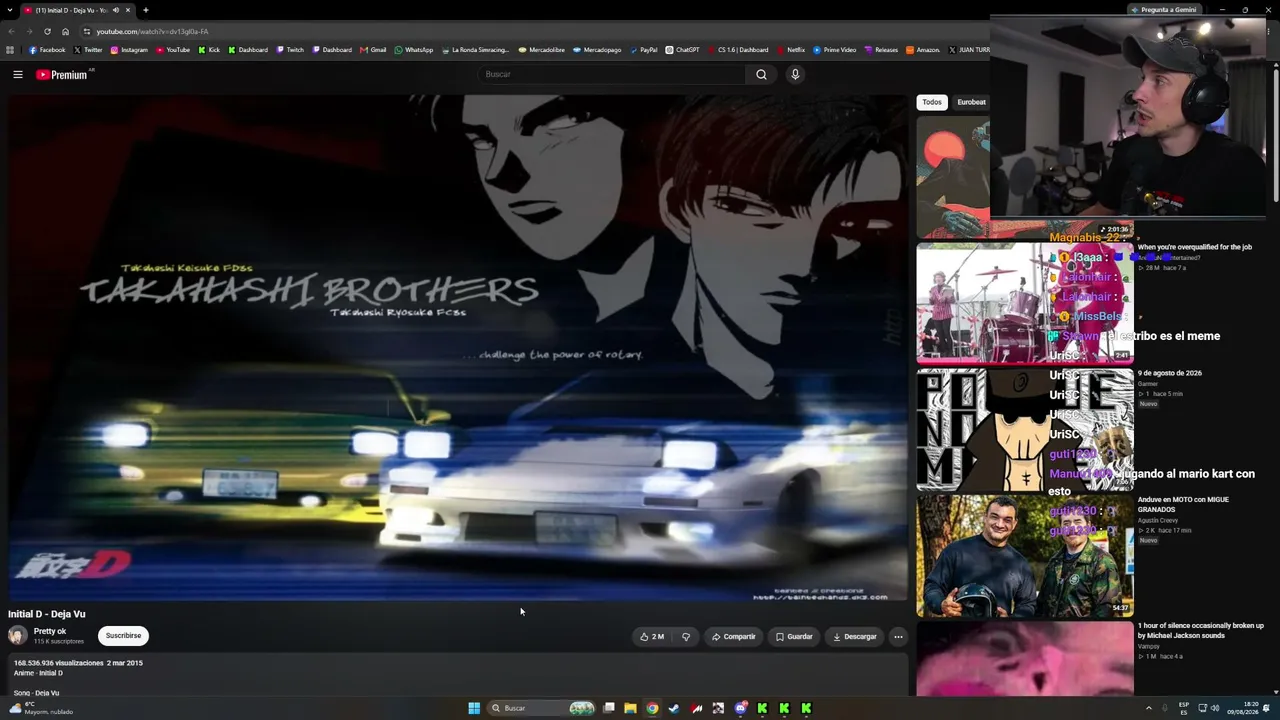
Task: Open Netflix bookmark
Action: coord(790,50)
